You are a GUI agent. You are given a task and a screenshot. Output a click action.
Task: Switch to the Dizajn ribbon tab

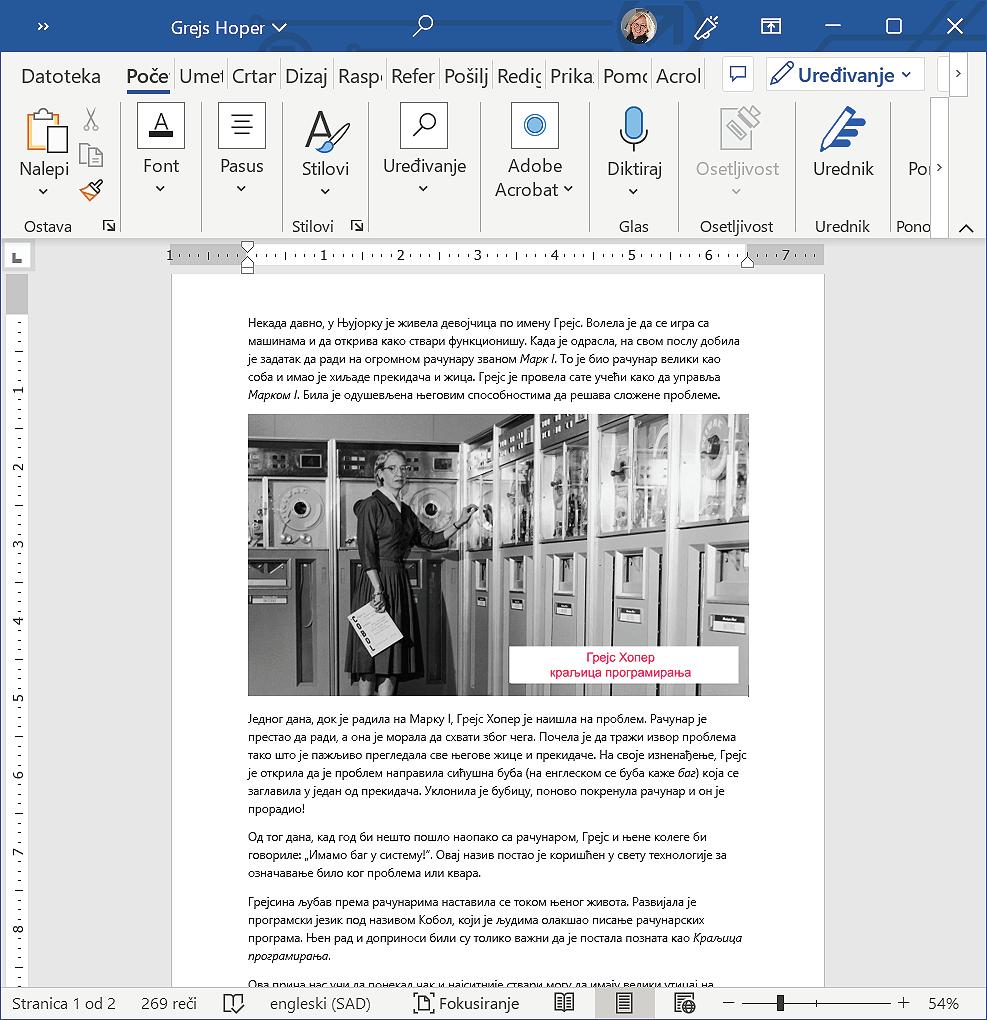(306, 76)
